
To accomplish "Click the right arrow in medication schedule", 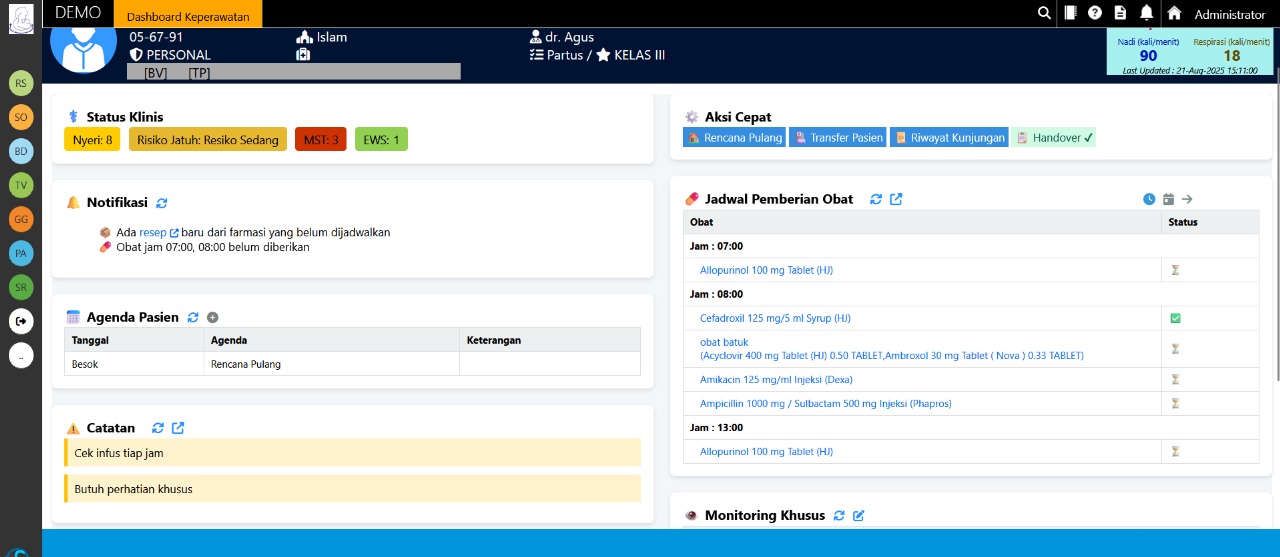I will 1187,199.
